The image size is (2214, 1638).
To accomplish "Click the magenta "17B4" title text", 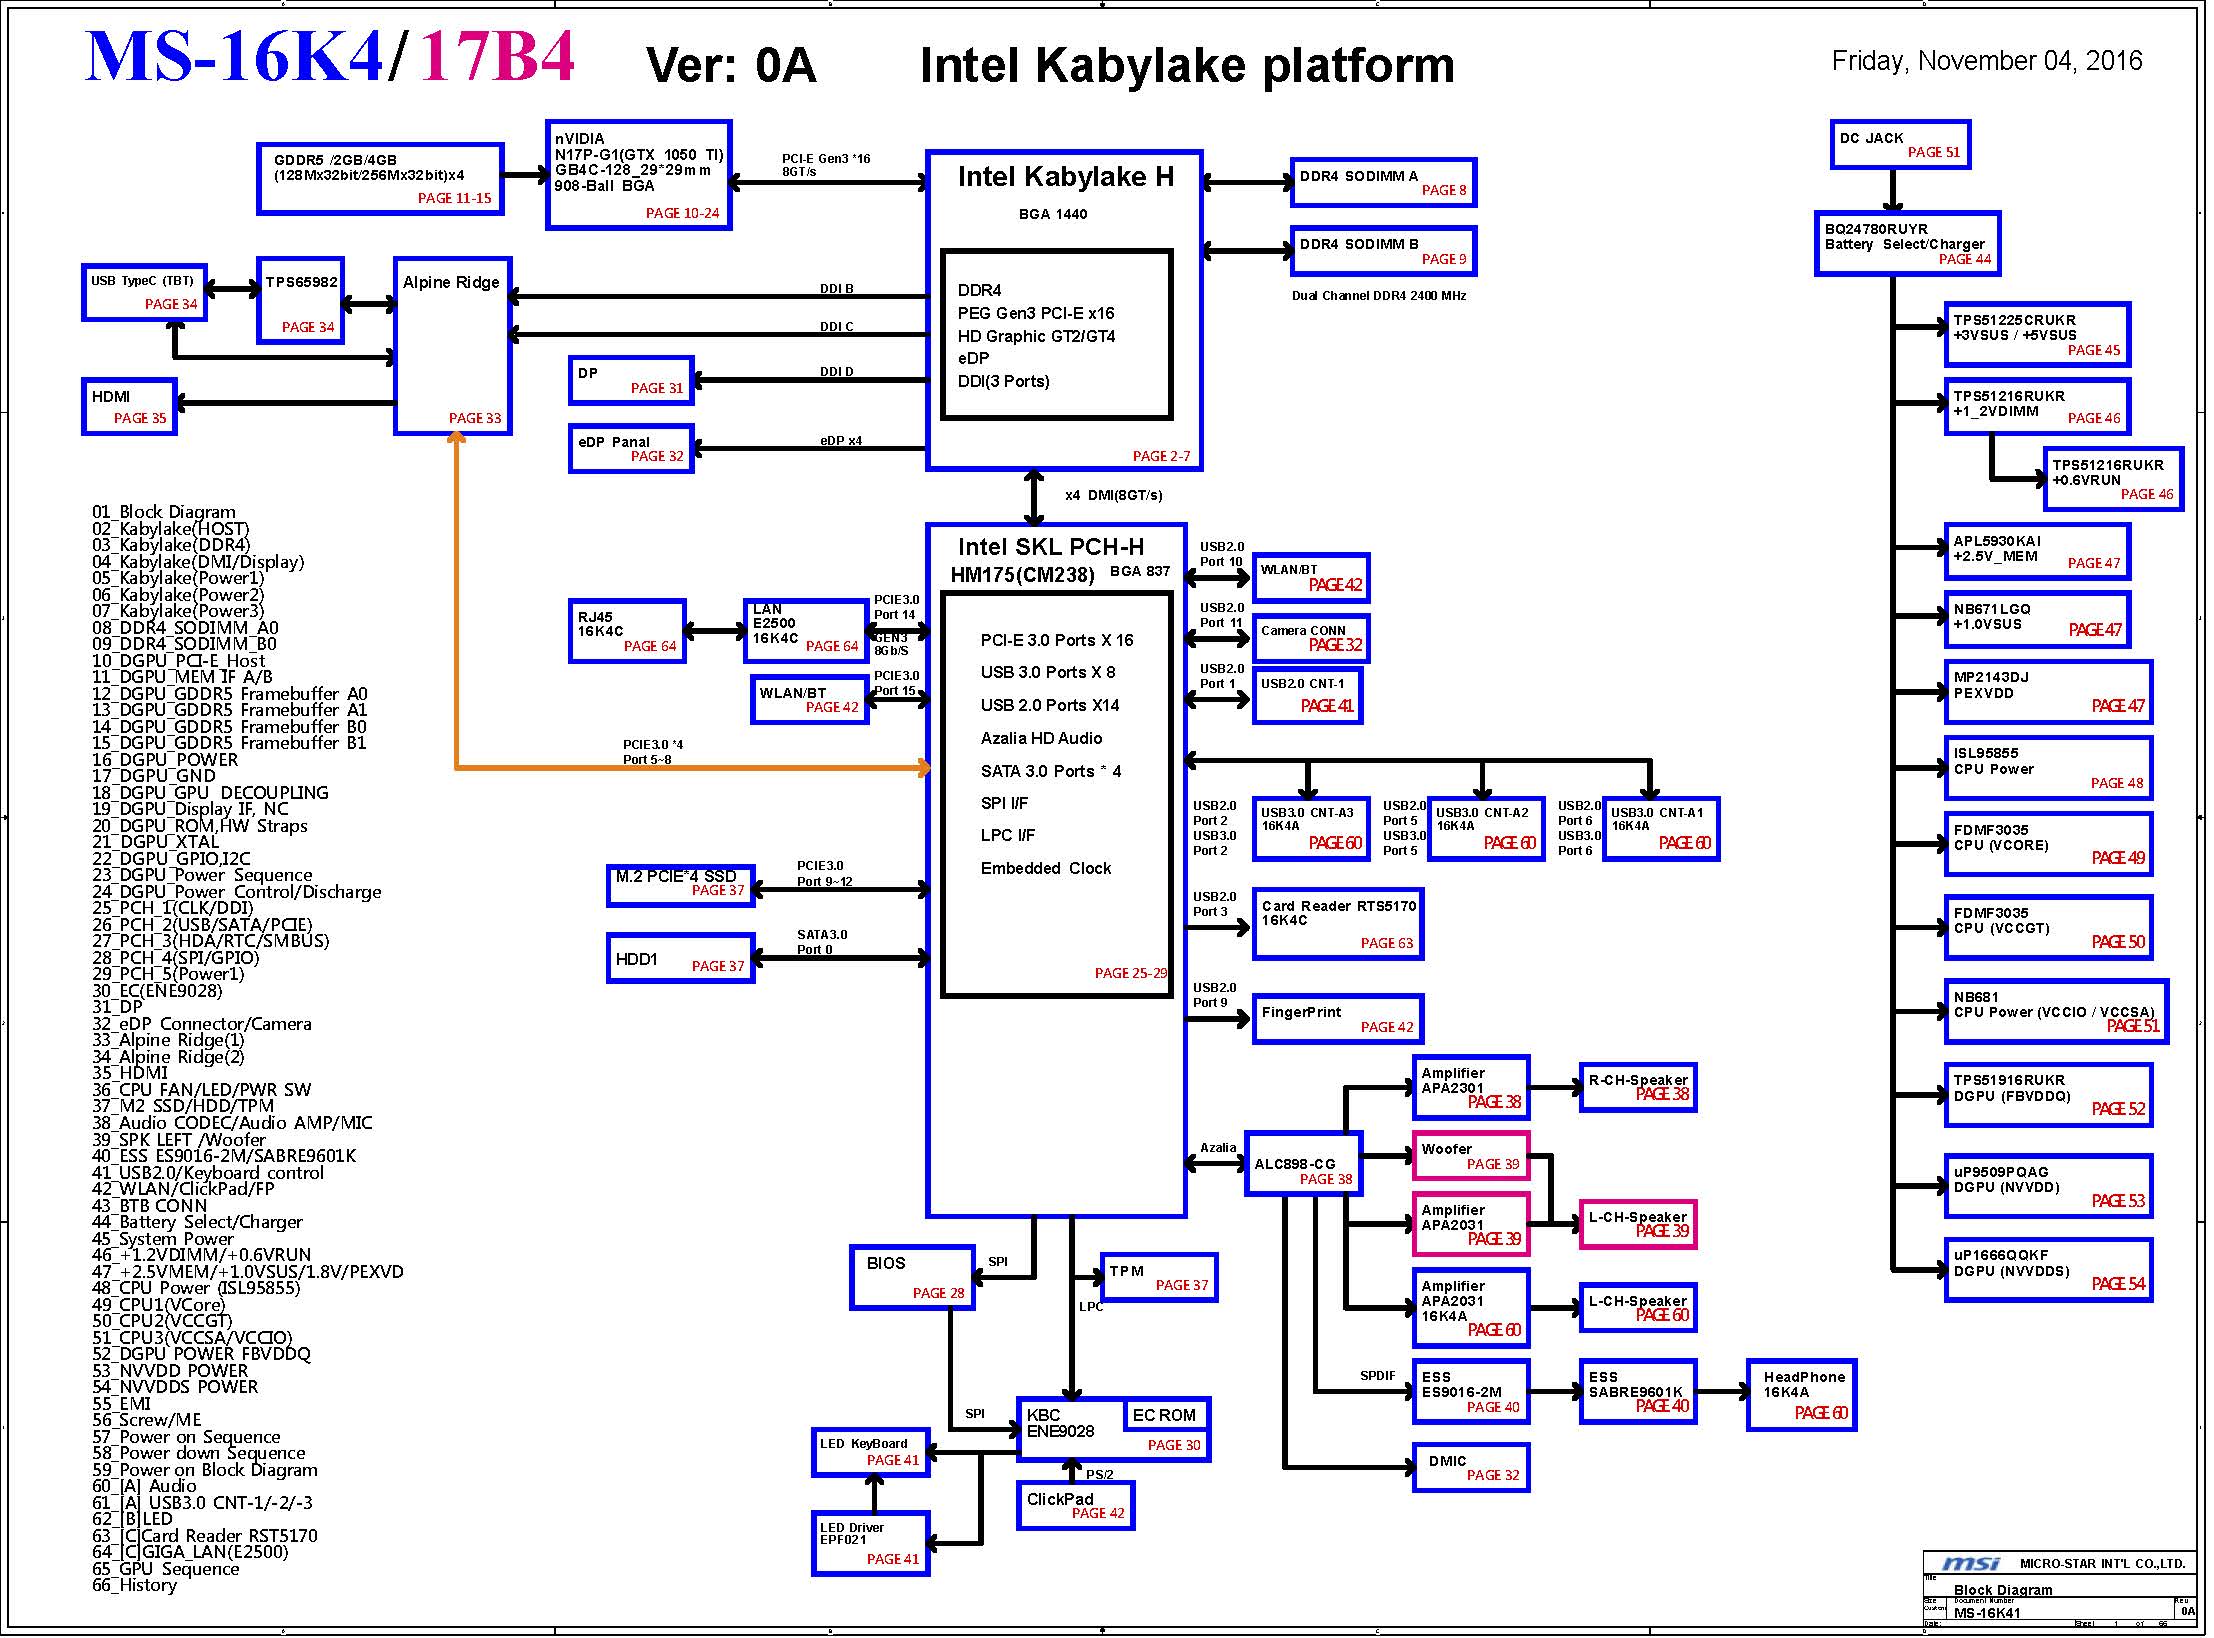I will tap(497, 56).
